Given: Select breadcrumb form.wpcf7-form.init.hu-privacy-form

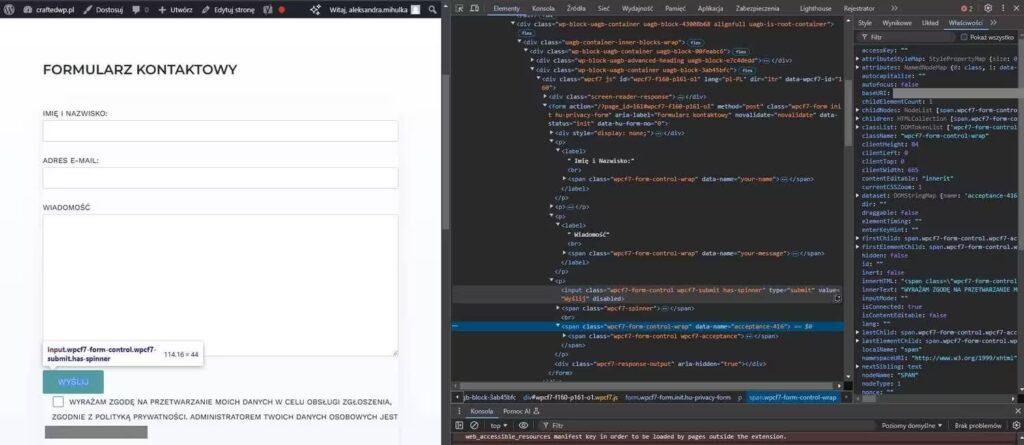Looking at the screenshot, I should (678, 397).
